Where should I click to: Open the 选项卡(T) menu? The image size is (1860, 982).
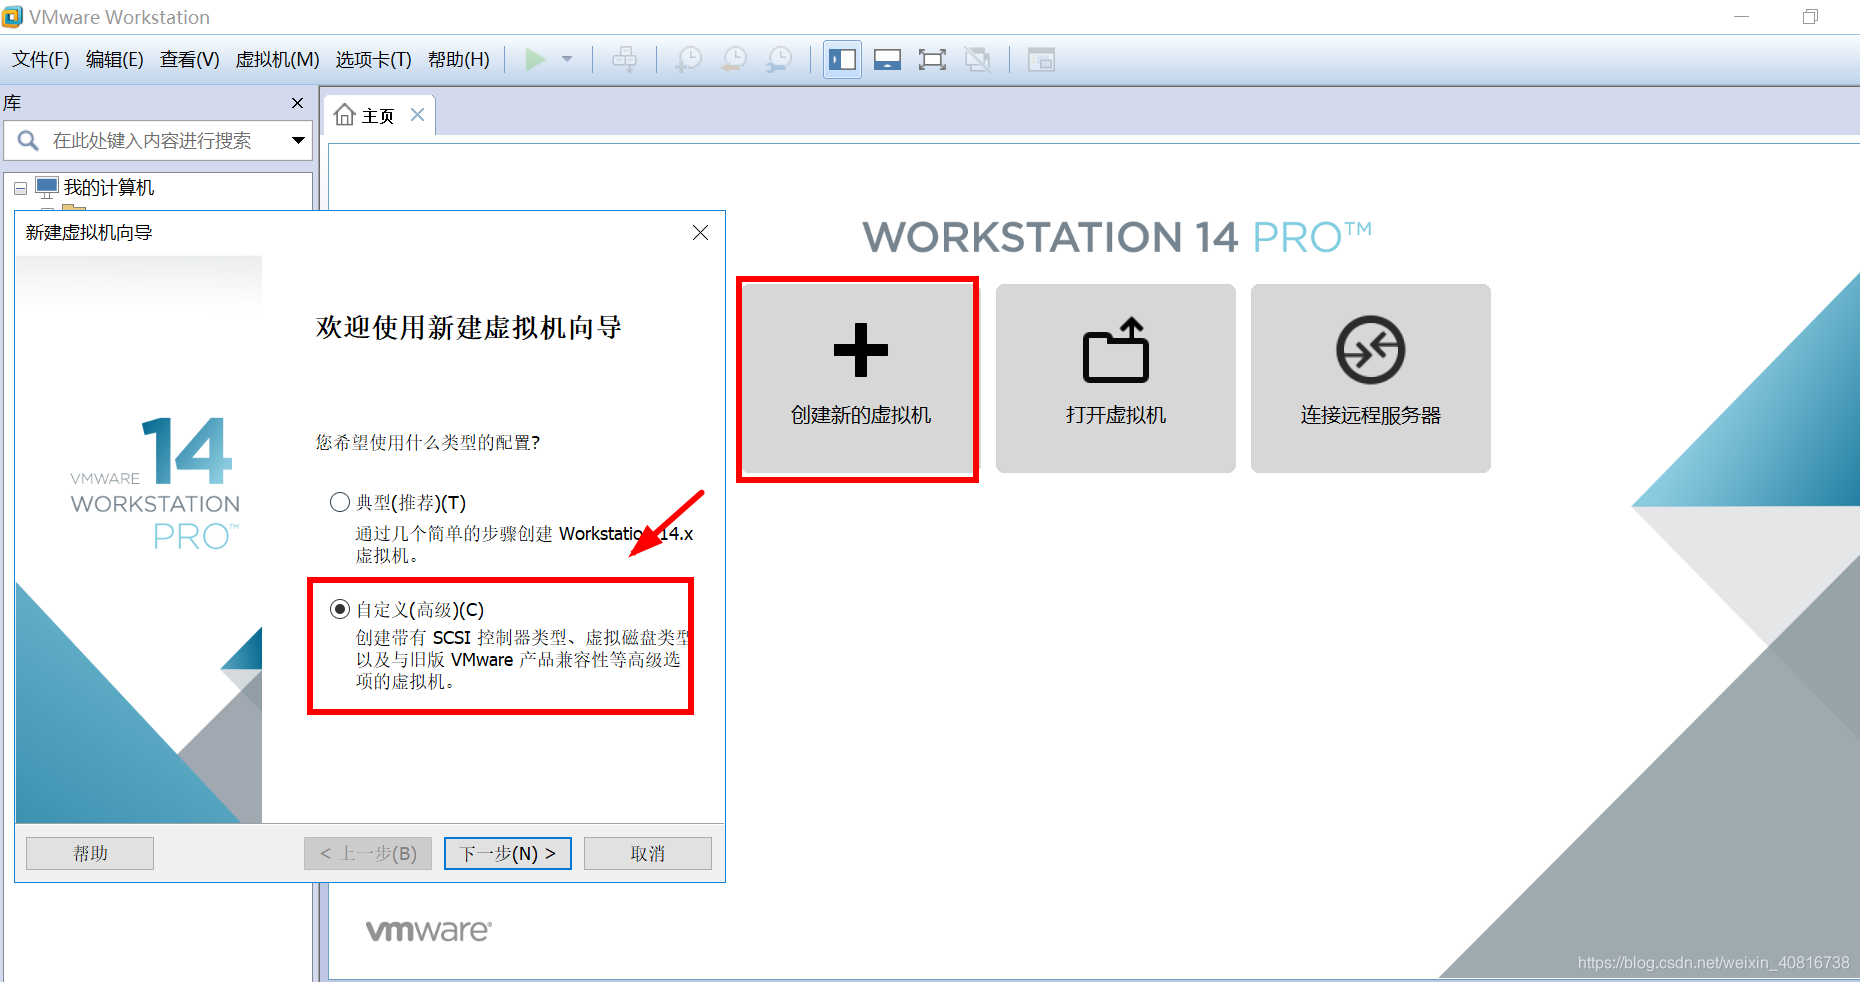[x=373, y=60]
